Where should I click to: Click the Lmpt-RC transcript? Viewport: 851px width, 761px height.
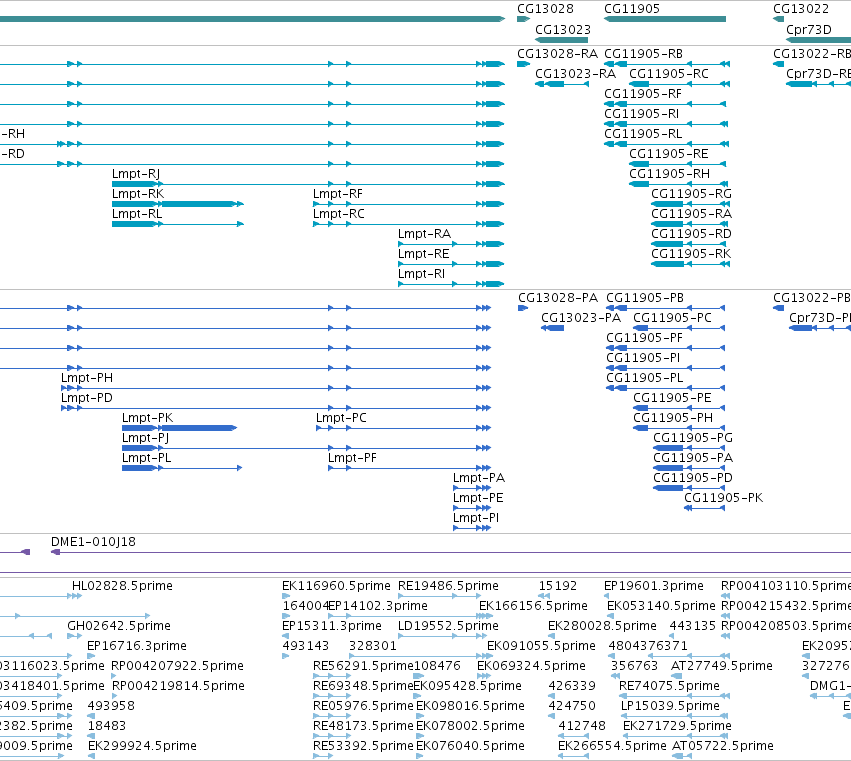click(x=409, y=224)
